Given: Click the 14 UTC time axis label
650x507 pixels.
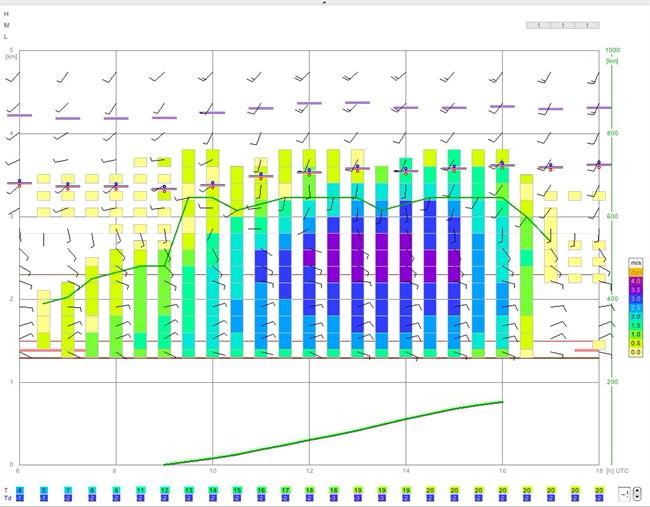Looking at the screenshot, I should [406, 471].
